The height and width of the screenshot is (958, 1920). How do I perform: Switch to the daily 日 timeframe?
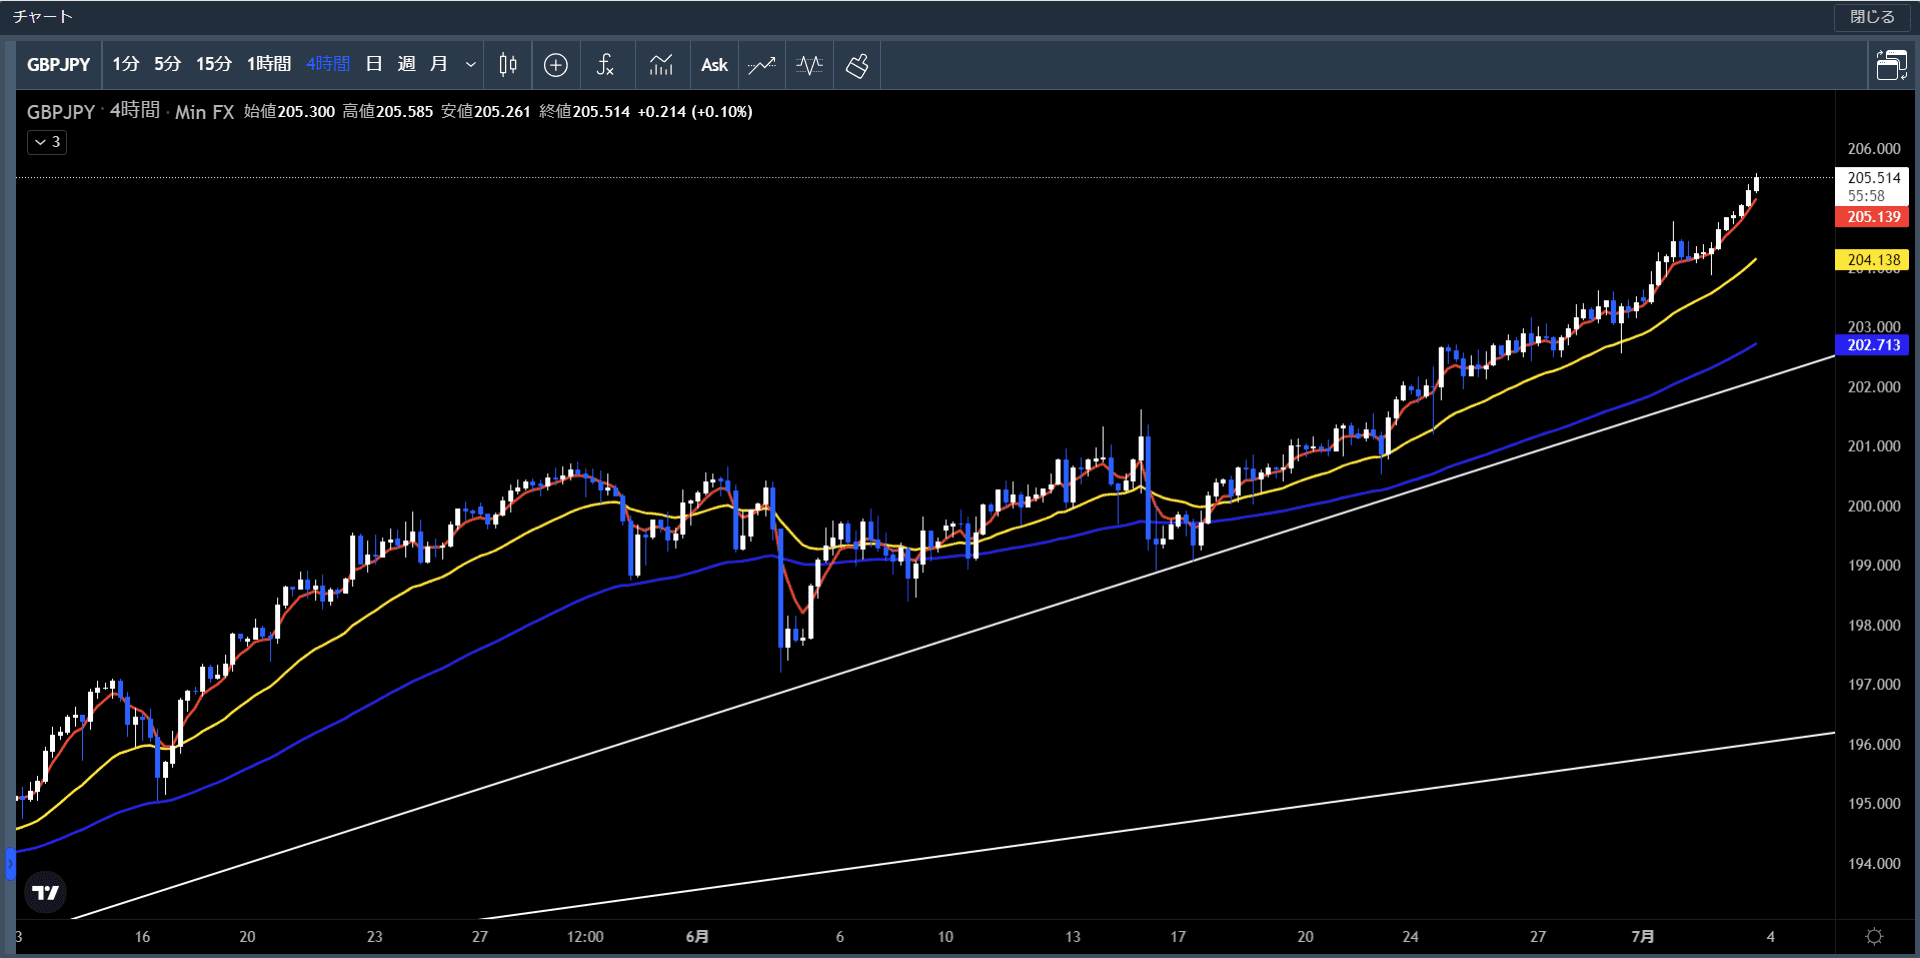374,64
